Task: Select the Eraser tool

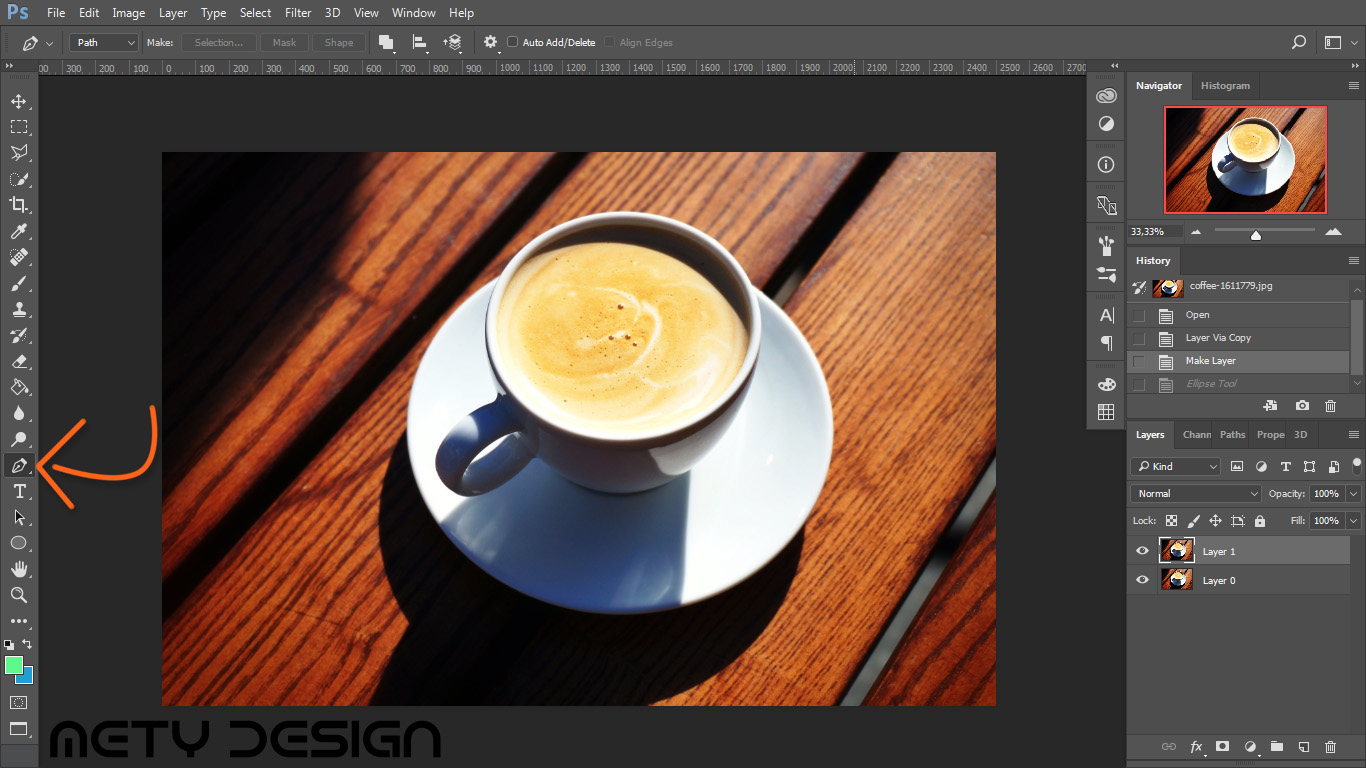Action: 18,361
